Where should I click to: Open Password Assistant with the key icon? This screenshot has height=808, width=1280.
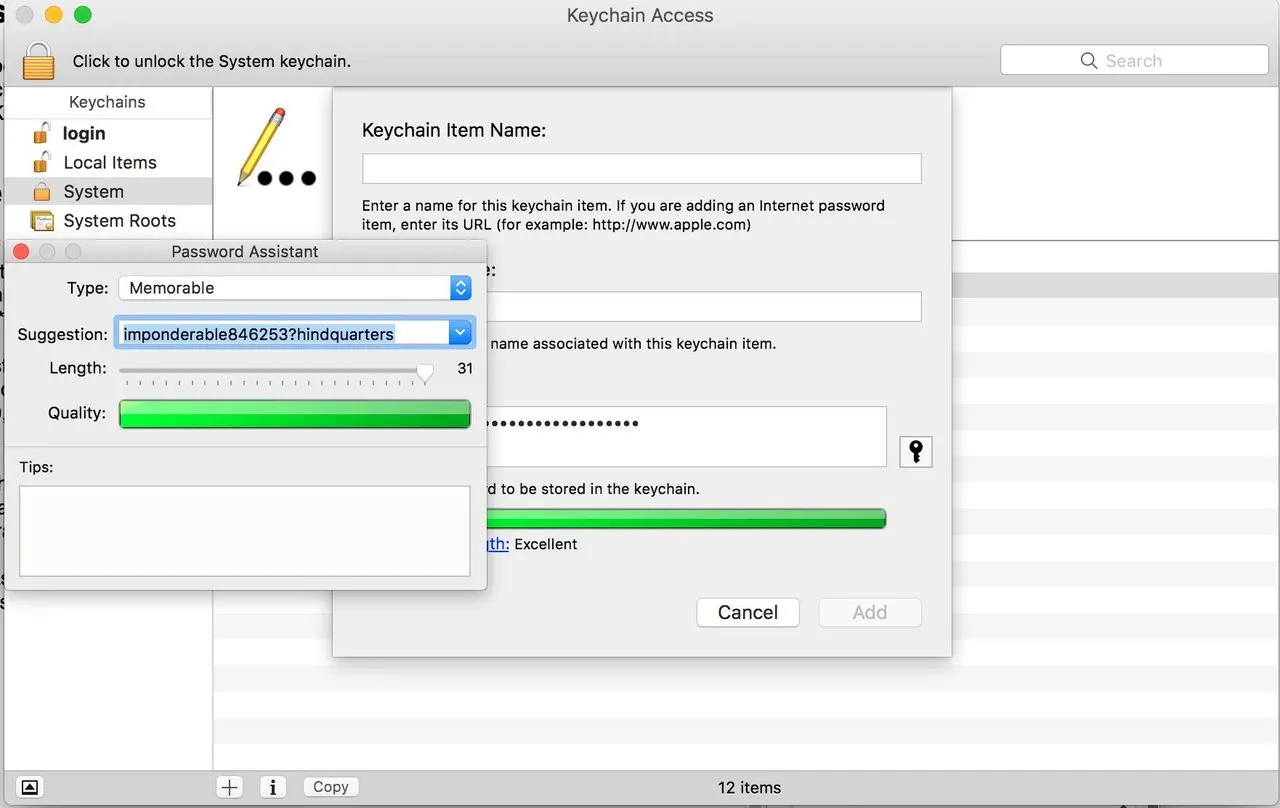915,452
